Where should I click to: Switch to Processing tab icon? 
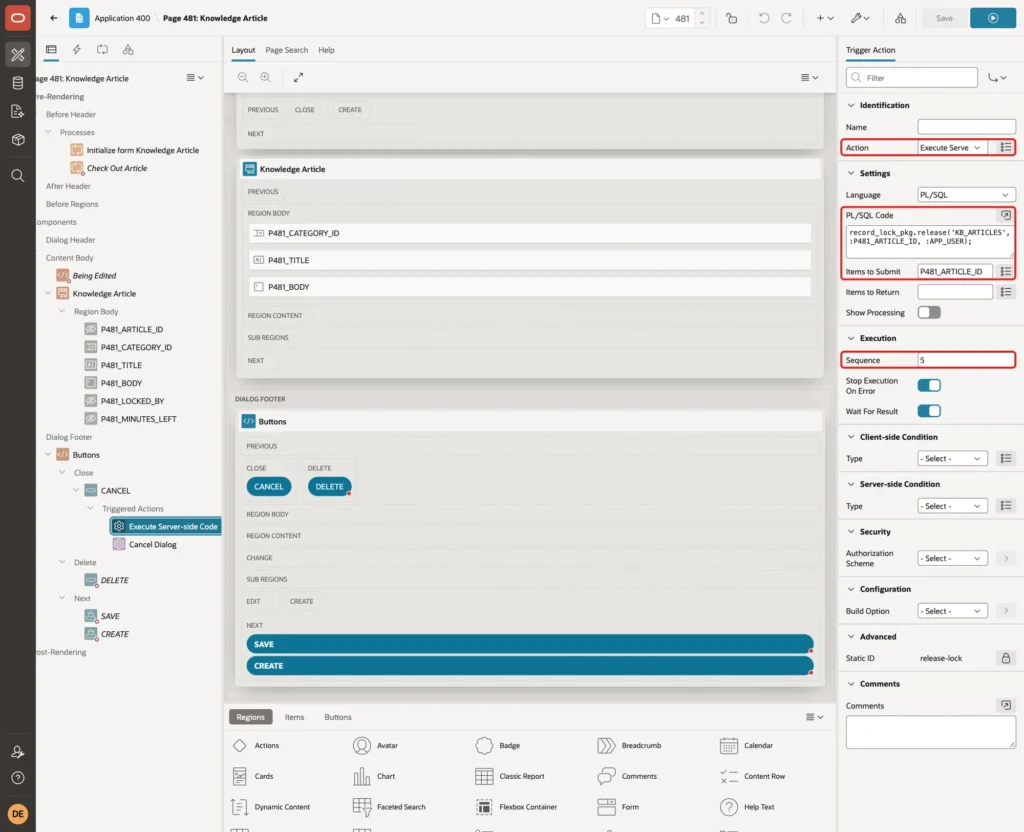103,50
